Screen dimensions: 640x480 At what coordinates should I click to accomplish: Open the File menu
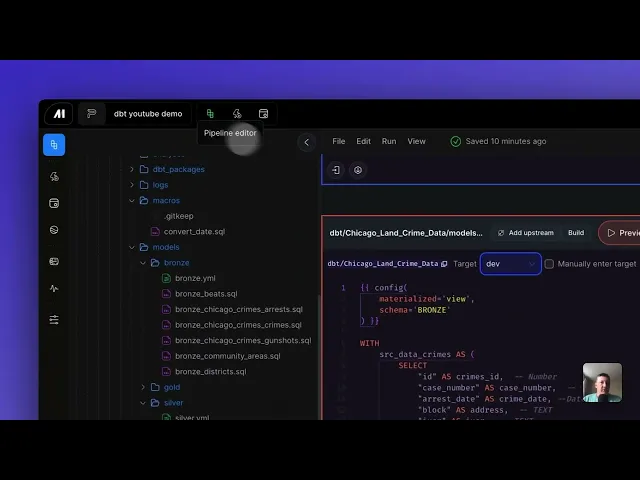coord(339,141)
